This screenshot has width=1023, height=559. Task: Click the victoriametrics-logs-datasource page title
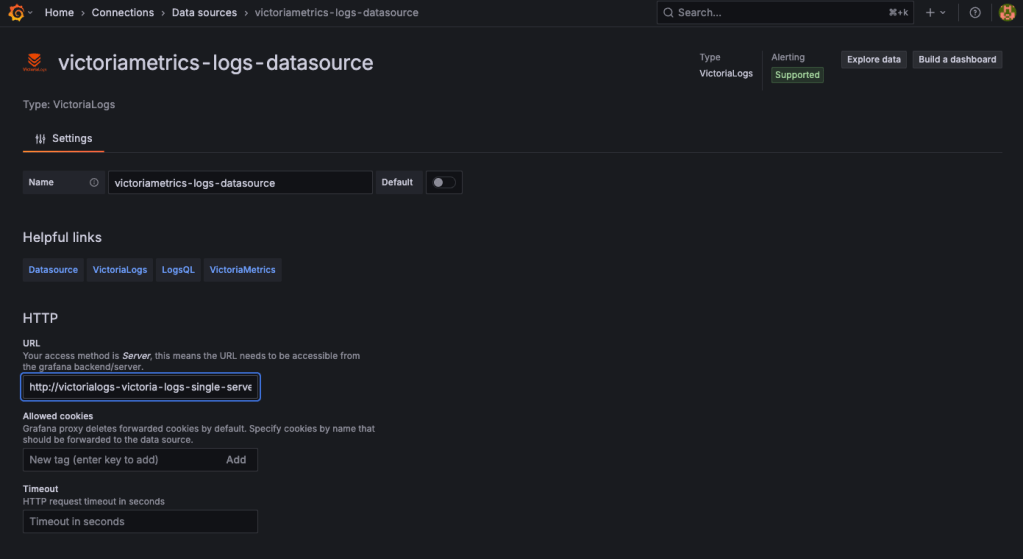tap(215, 63)
